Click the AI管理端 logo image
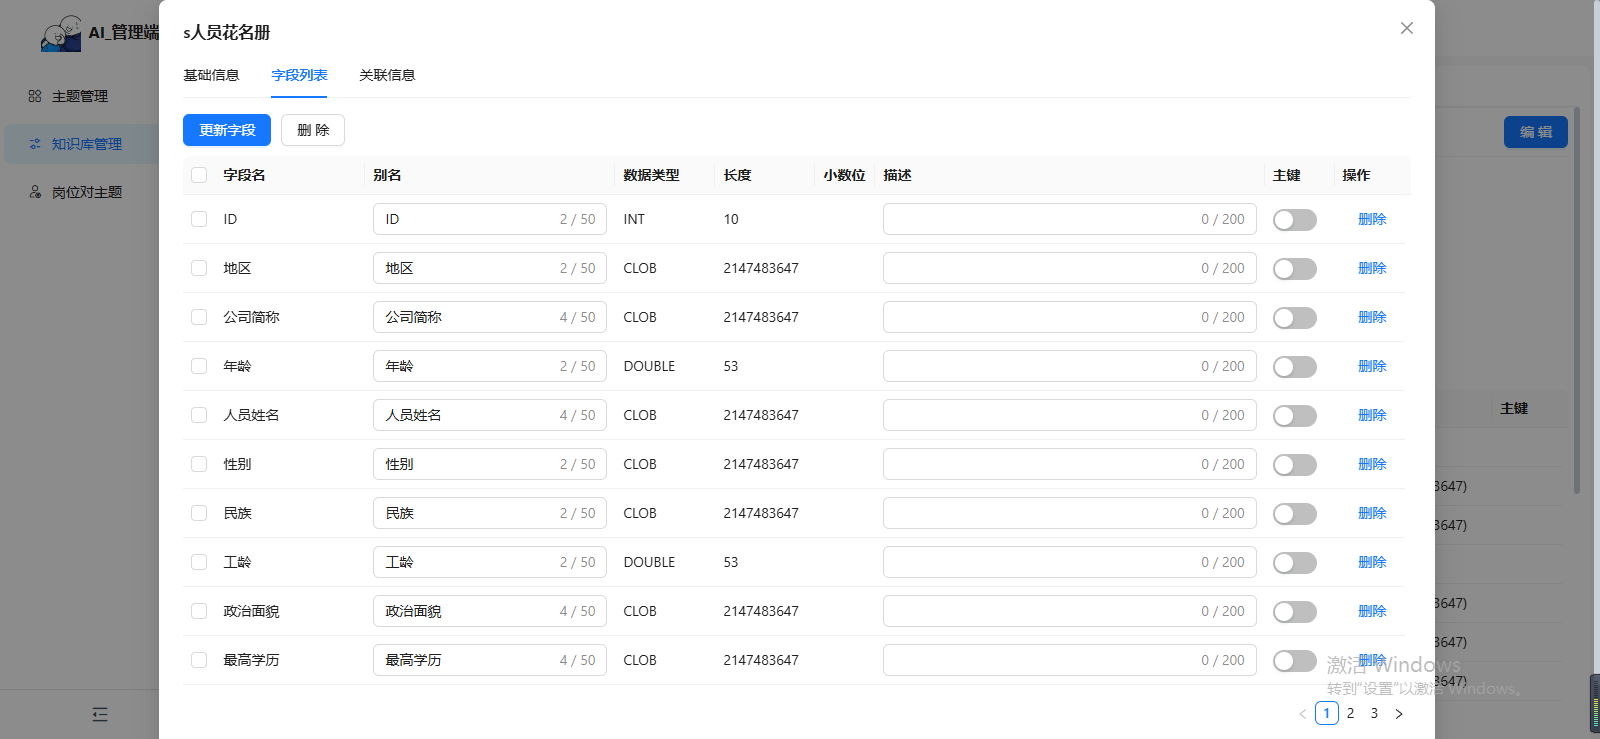 [62, 33]
